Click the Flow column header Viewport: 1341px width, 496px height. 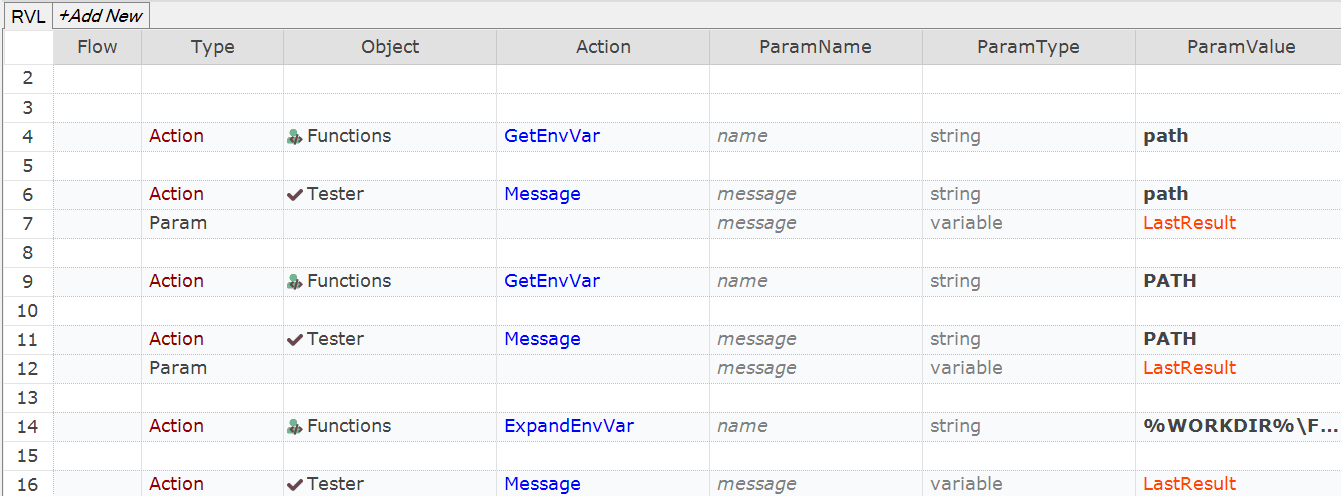(97, 47)
